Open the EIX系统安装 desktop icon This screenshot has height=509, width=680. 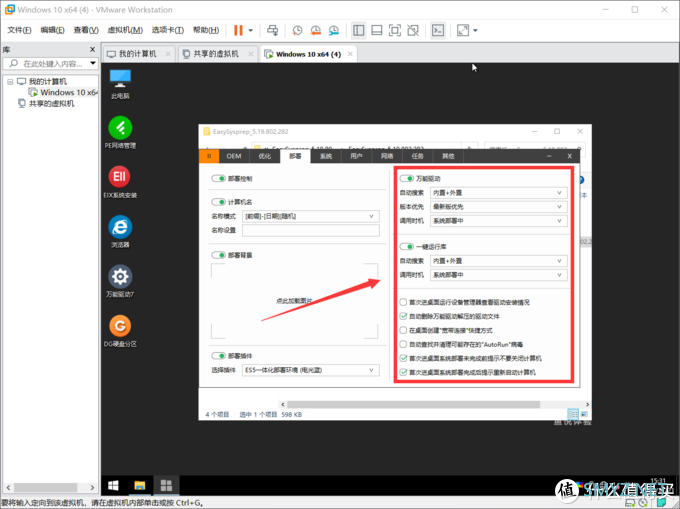[x=120, y=182]
